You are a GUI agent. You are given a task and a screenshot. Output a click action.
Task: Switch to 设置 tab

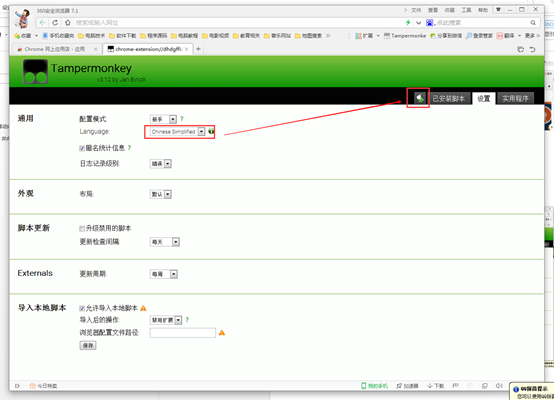pyautogui.click(x=484, y=99)
